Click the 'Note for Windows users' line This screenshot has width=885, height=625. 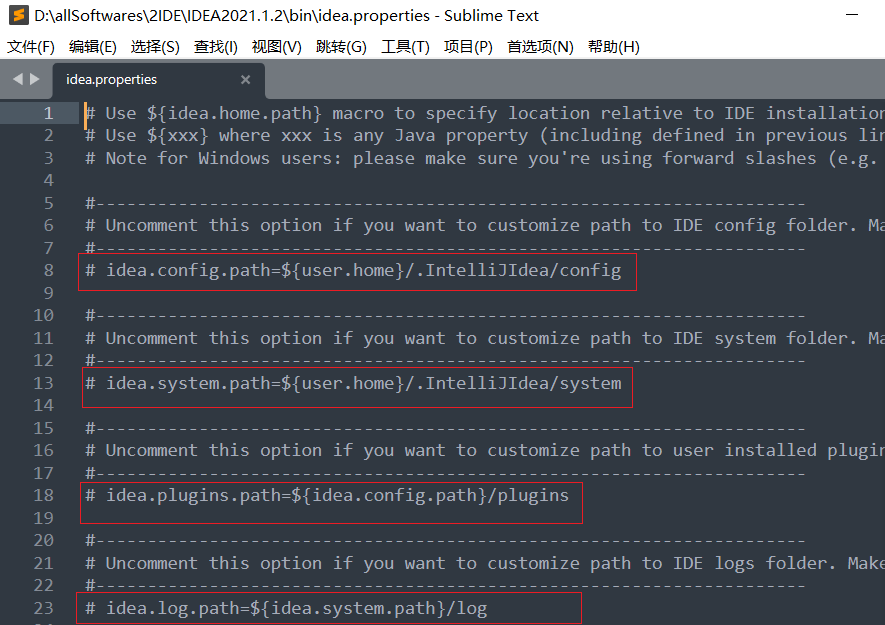point(481,158)
